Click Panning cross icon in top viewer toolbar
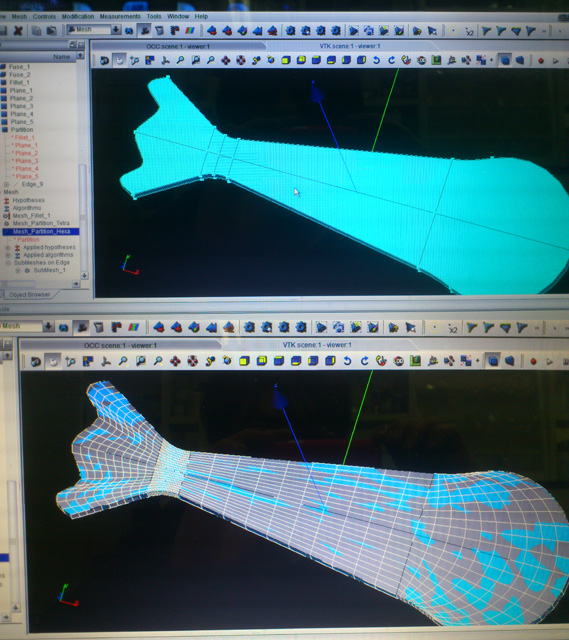 225,60
